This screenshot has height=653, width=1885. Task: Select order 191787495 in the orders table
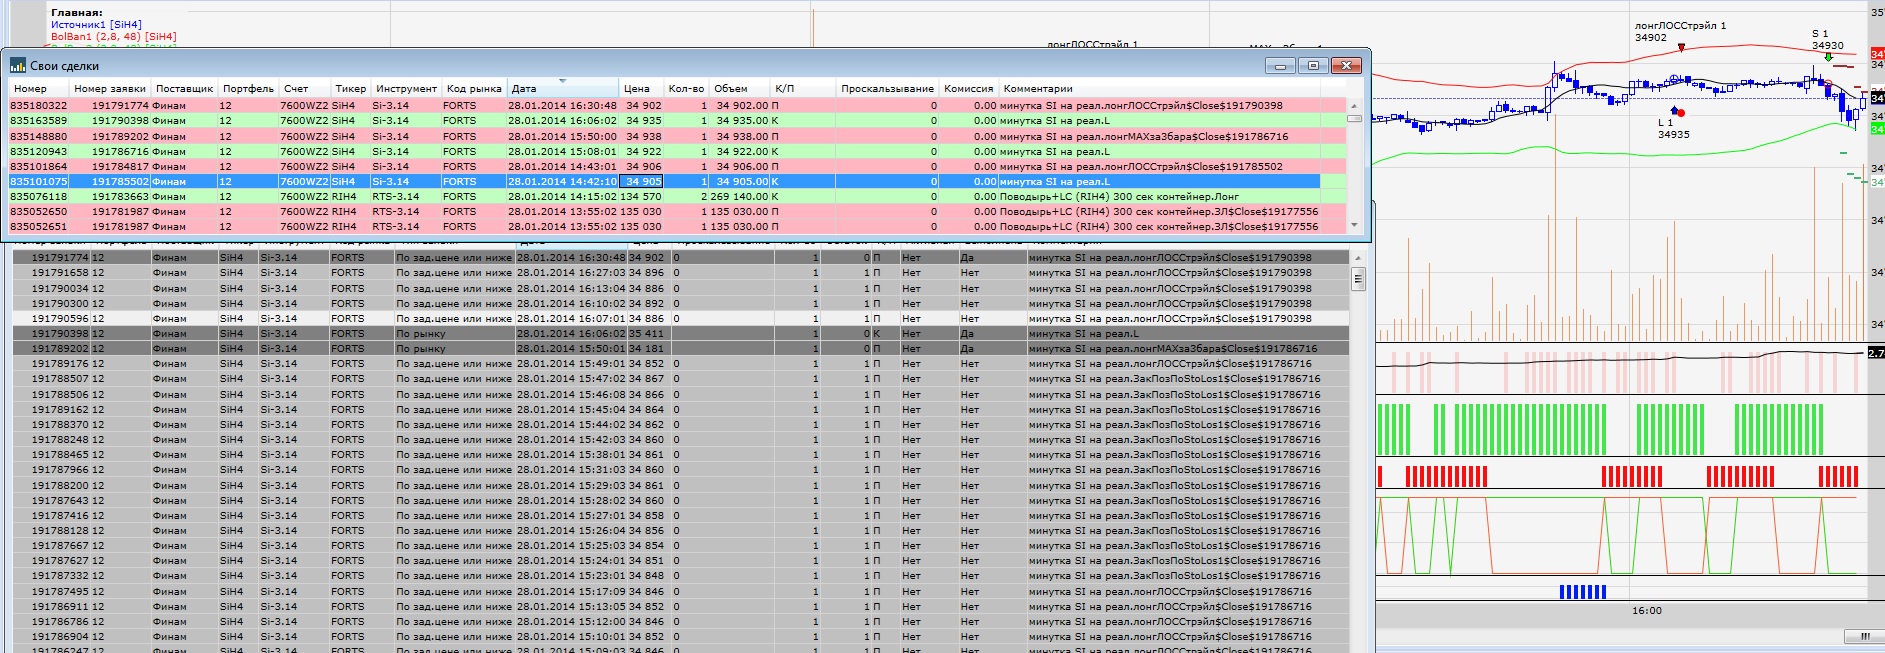point(680,591)
